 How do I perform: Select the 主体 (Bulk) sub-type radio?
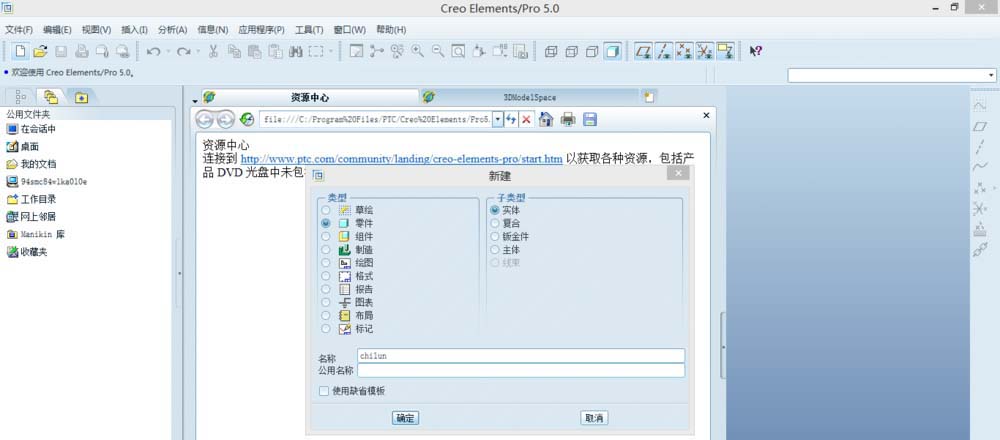tap(495, 250)
